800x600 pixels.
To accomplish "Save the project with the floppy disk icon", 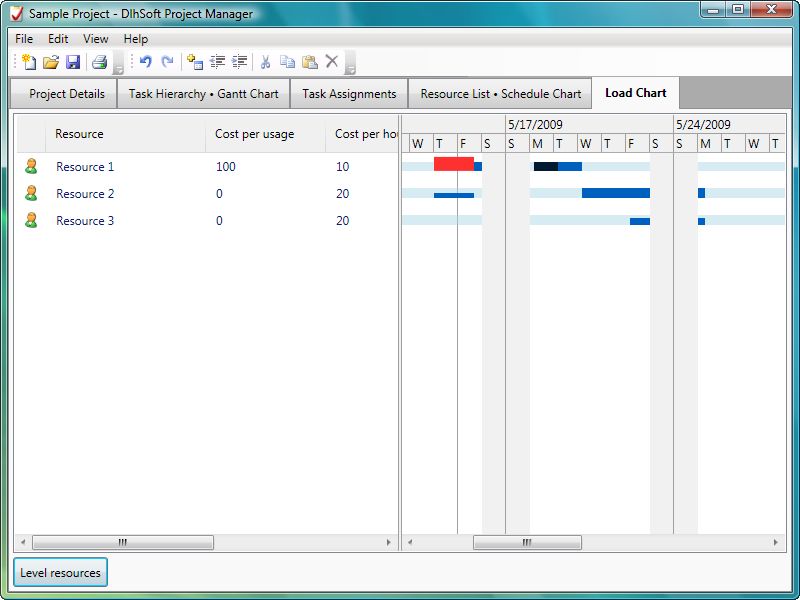I will tap(73, 62).
